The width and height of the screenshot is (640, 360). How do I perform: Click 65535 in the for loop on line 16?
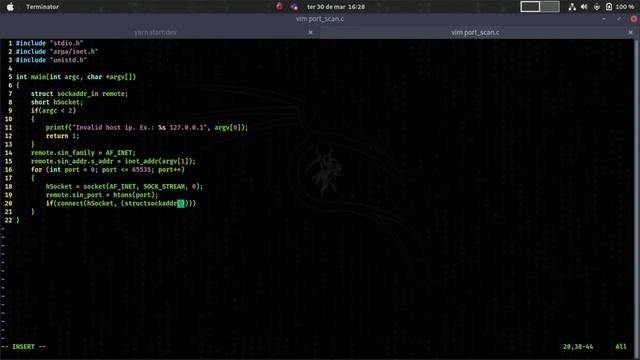[x=141, y=169]
